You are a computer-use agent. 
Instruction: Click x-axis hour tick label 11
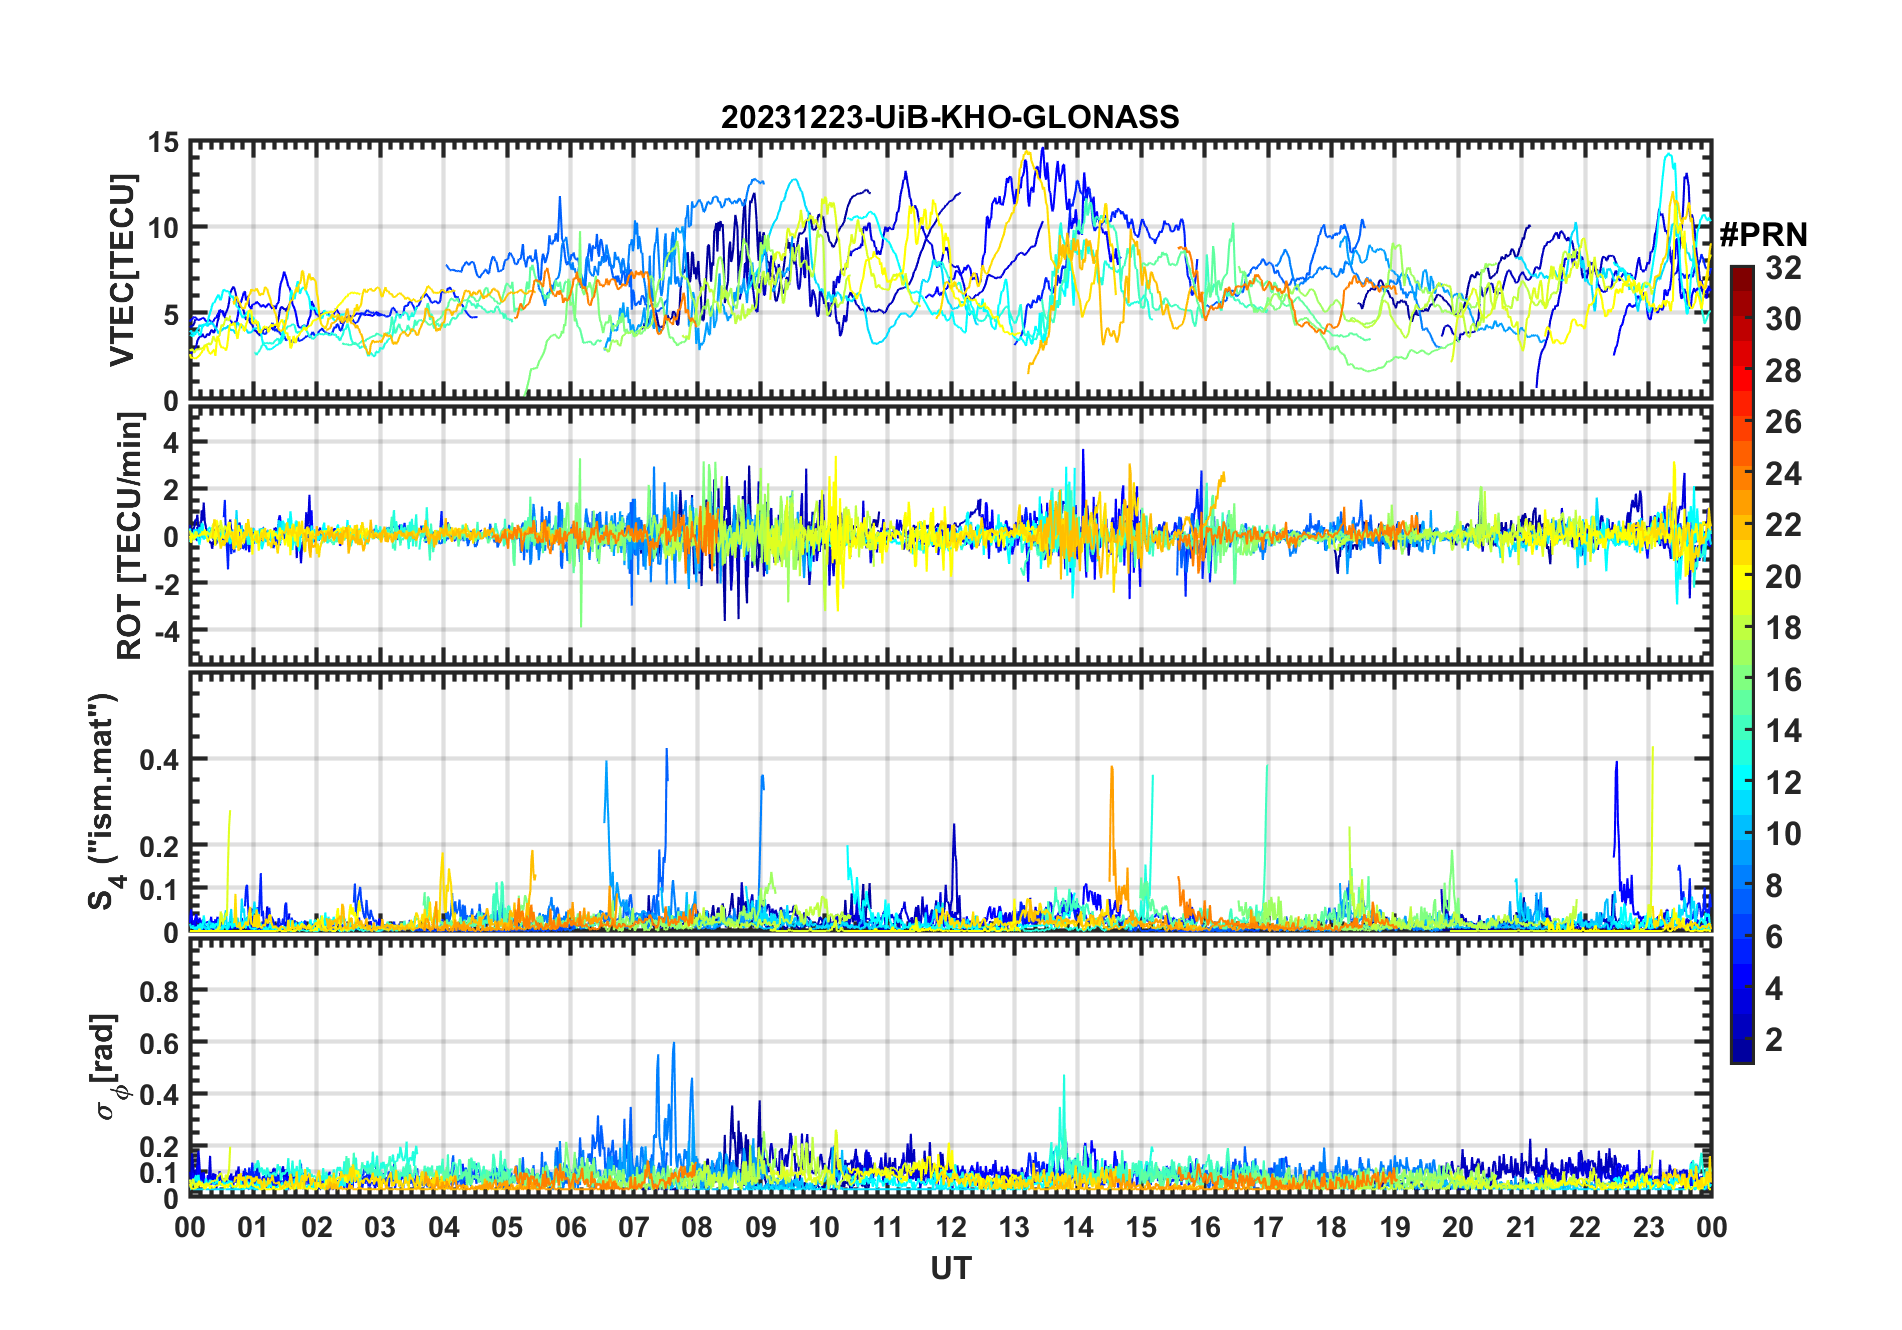pyautogui.click(x=888, y=1227)
